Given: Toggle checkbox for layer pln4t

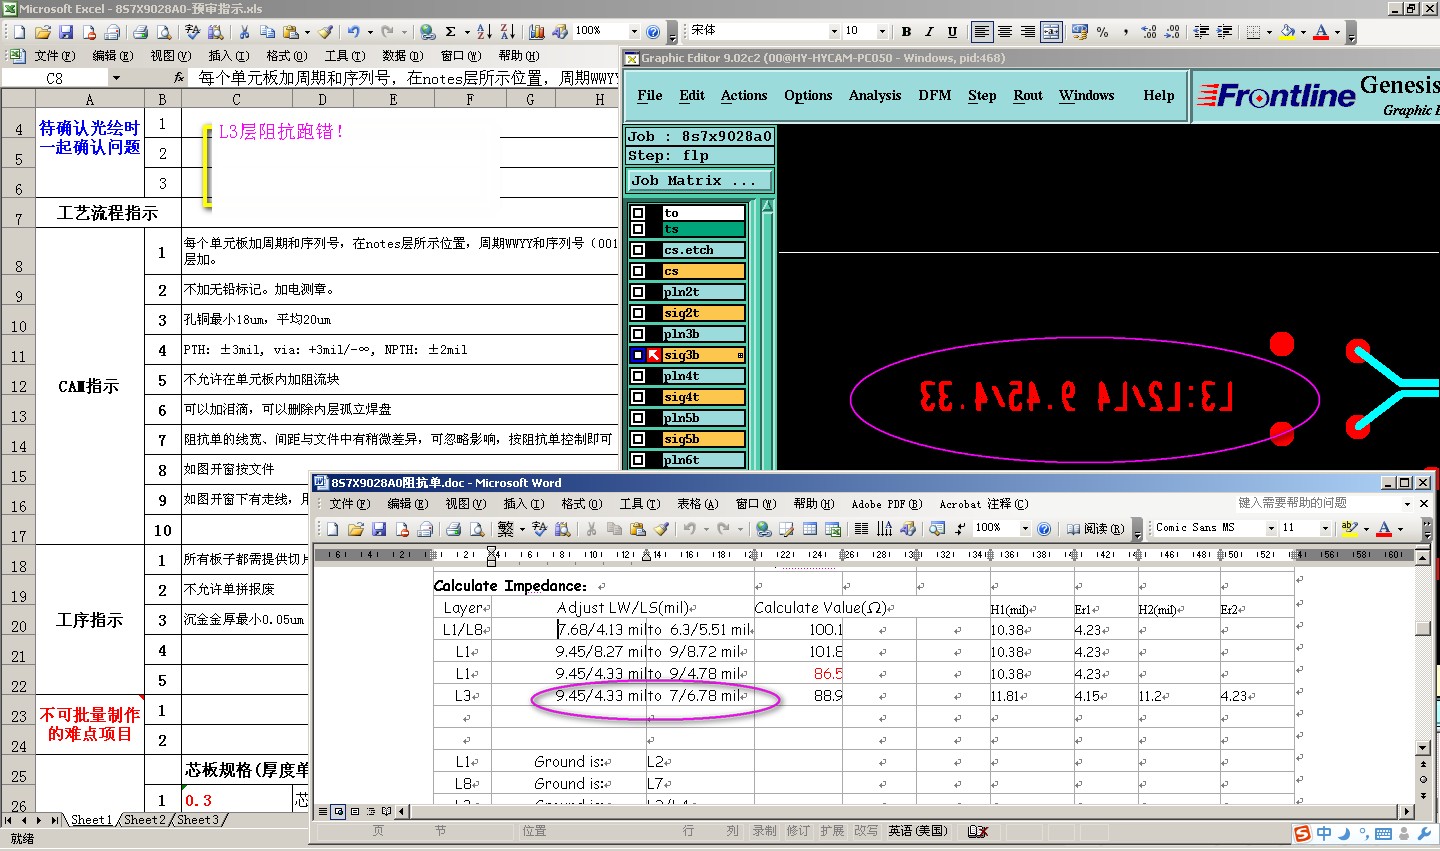Looking at the screenshot, I should 638,376.
